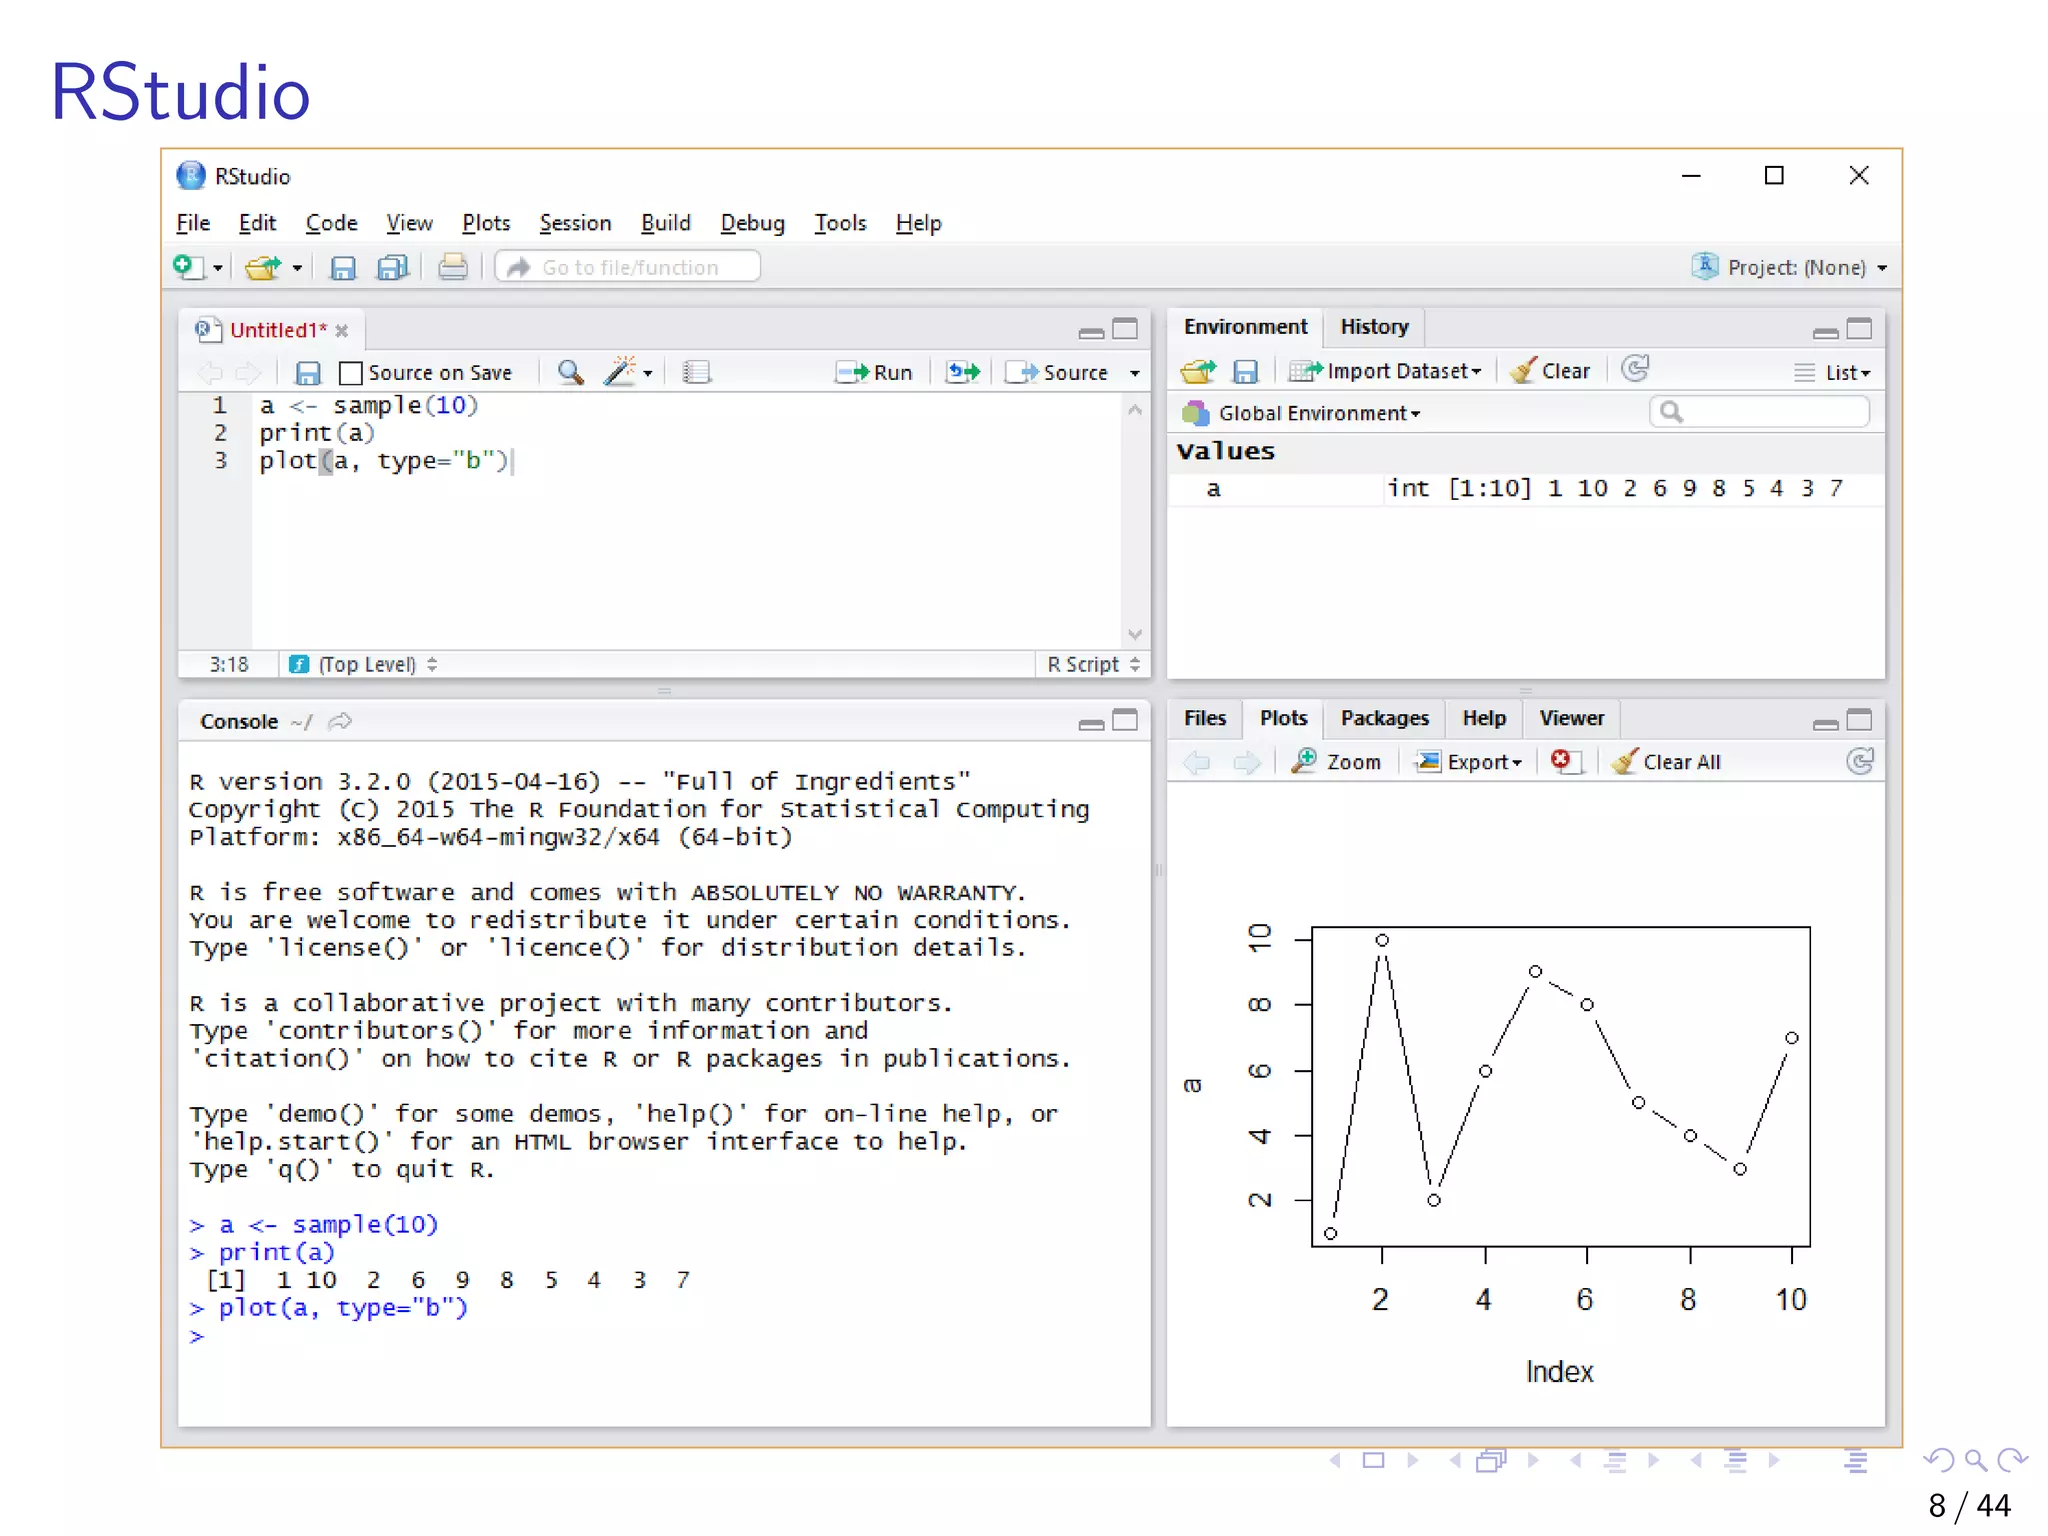Close the Untitled1 tab
Image resolution: width=2048 pixels, height=1536 pixels.
pos(342,331)
